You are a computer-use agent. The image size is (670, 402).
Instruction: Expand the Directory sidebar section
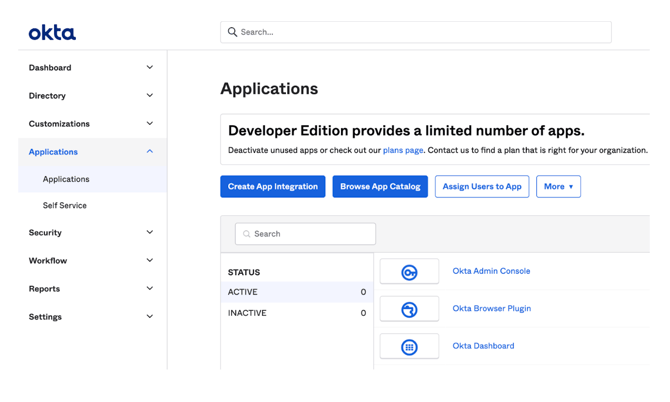(x=150, y=96)
